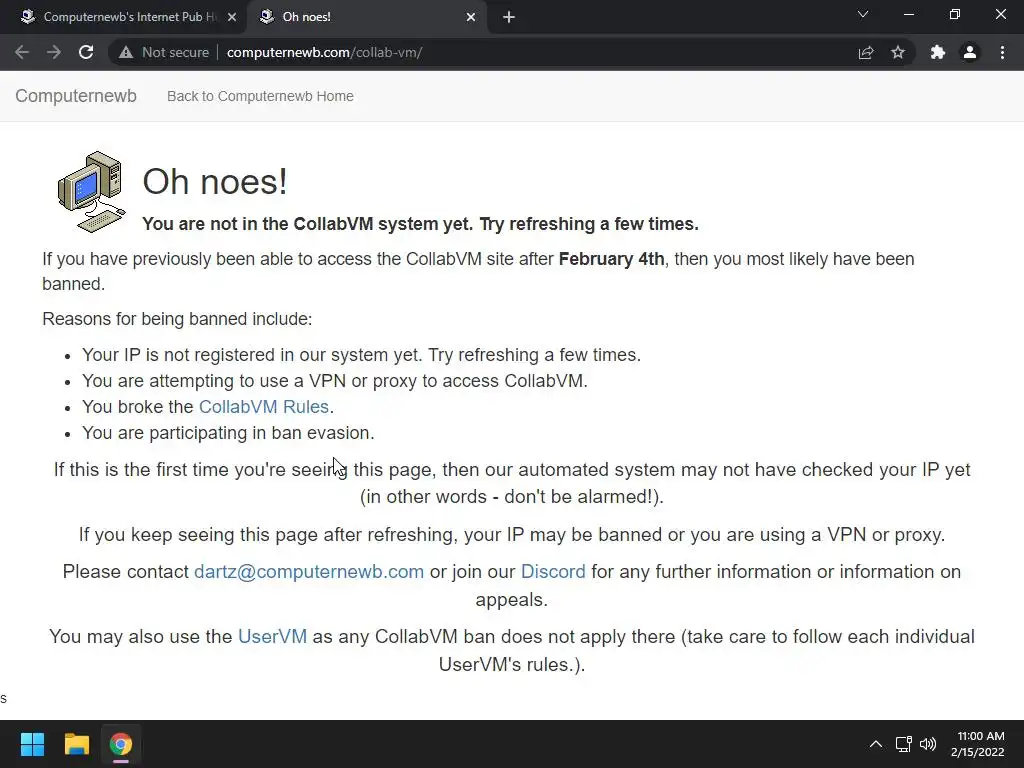The height and width of the screenshot is (768, 1024).
Task: Restore down the Chrome window
Action: click(x=955, y=14)
